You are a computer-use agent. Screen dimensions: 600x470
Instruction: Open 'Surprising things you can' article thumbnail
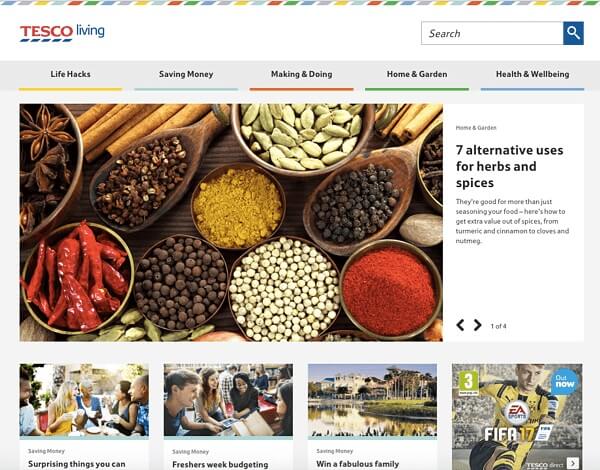click(x=84, y=400)
